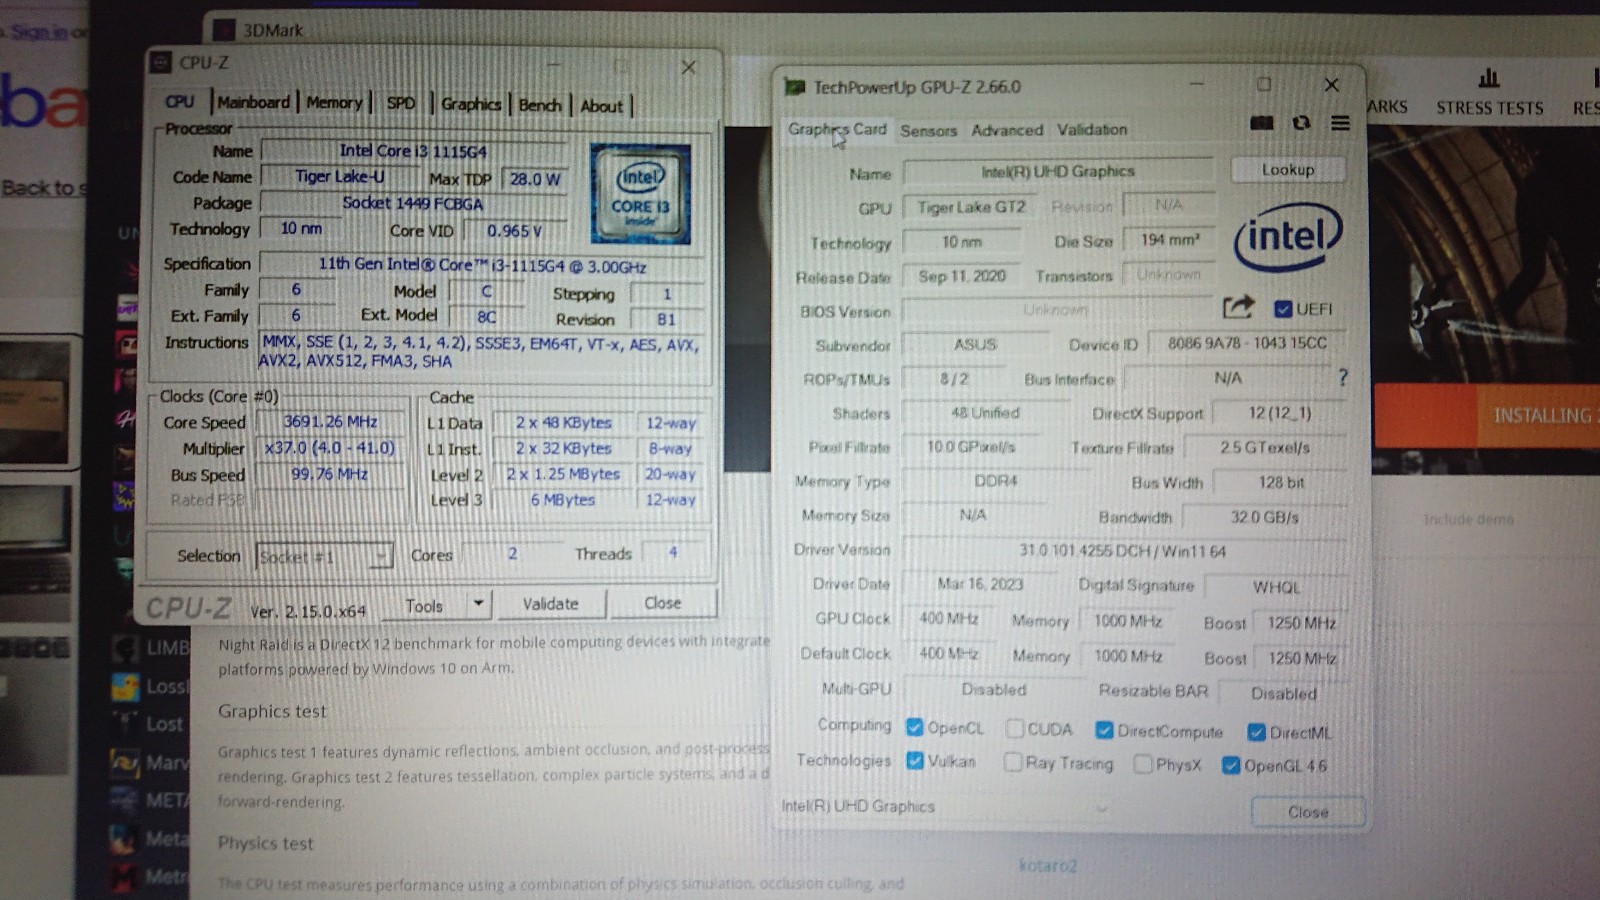Click the Include demo label in 3DMark

tap(1468, 519)
